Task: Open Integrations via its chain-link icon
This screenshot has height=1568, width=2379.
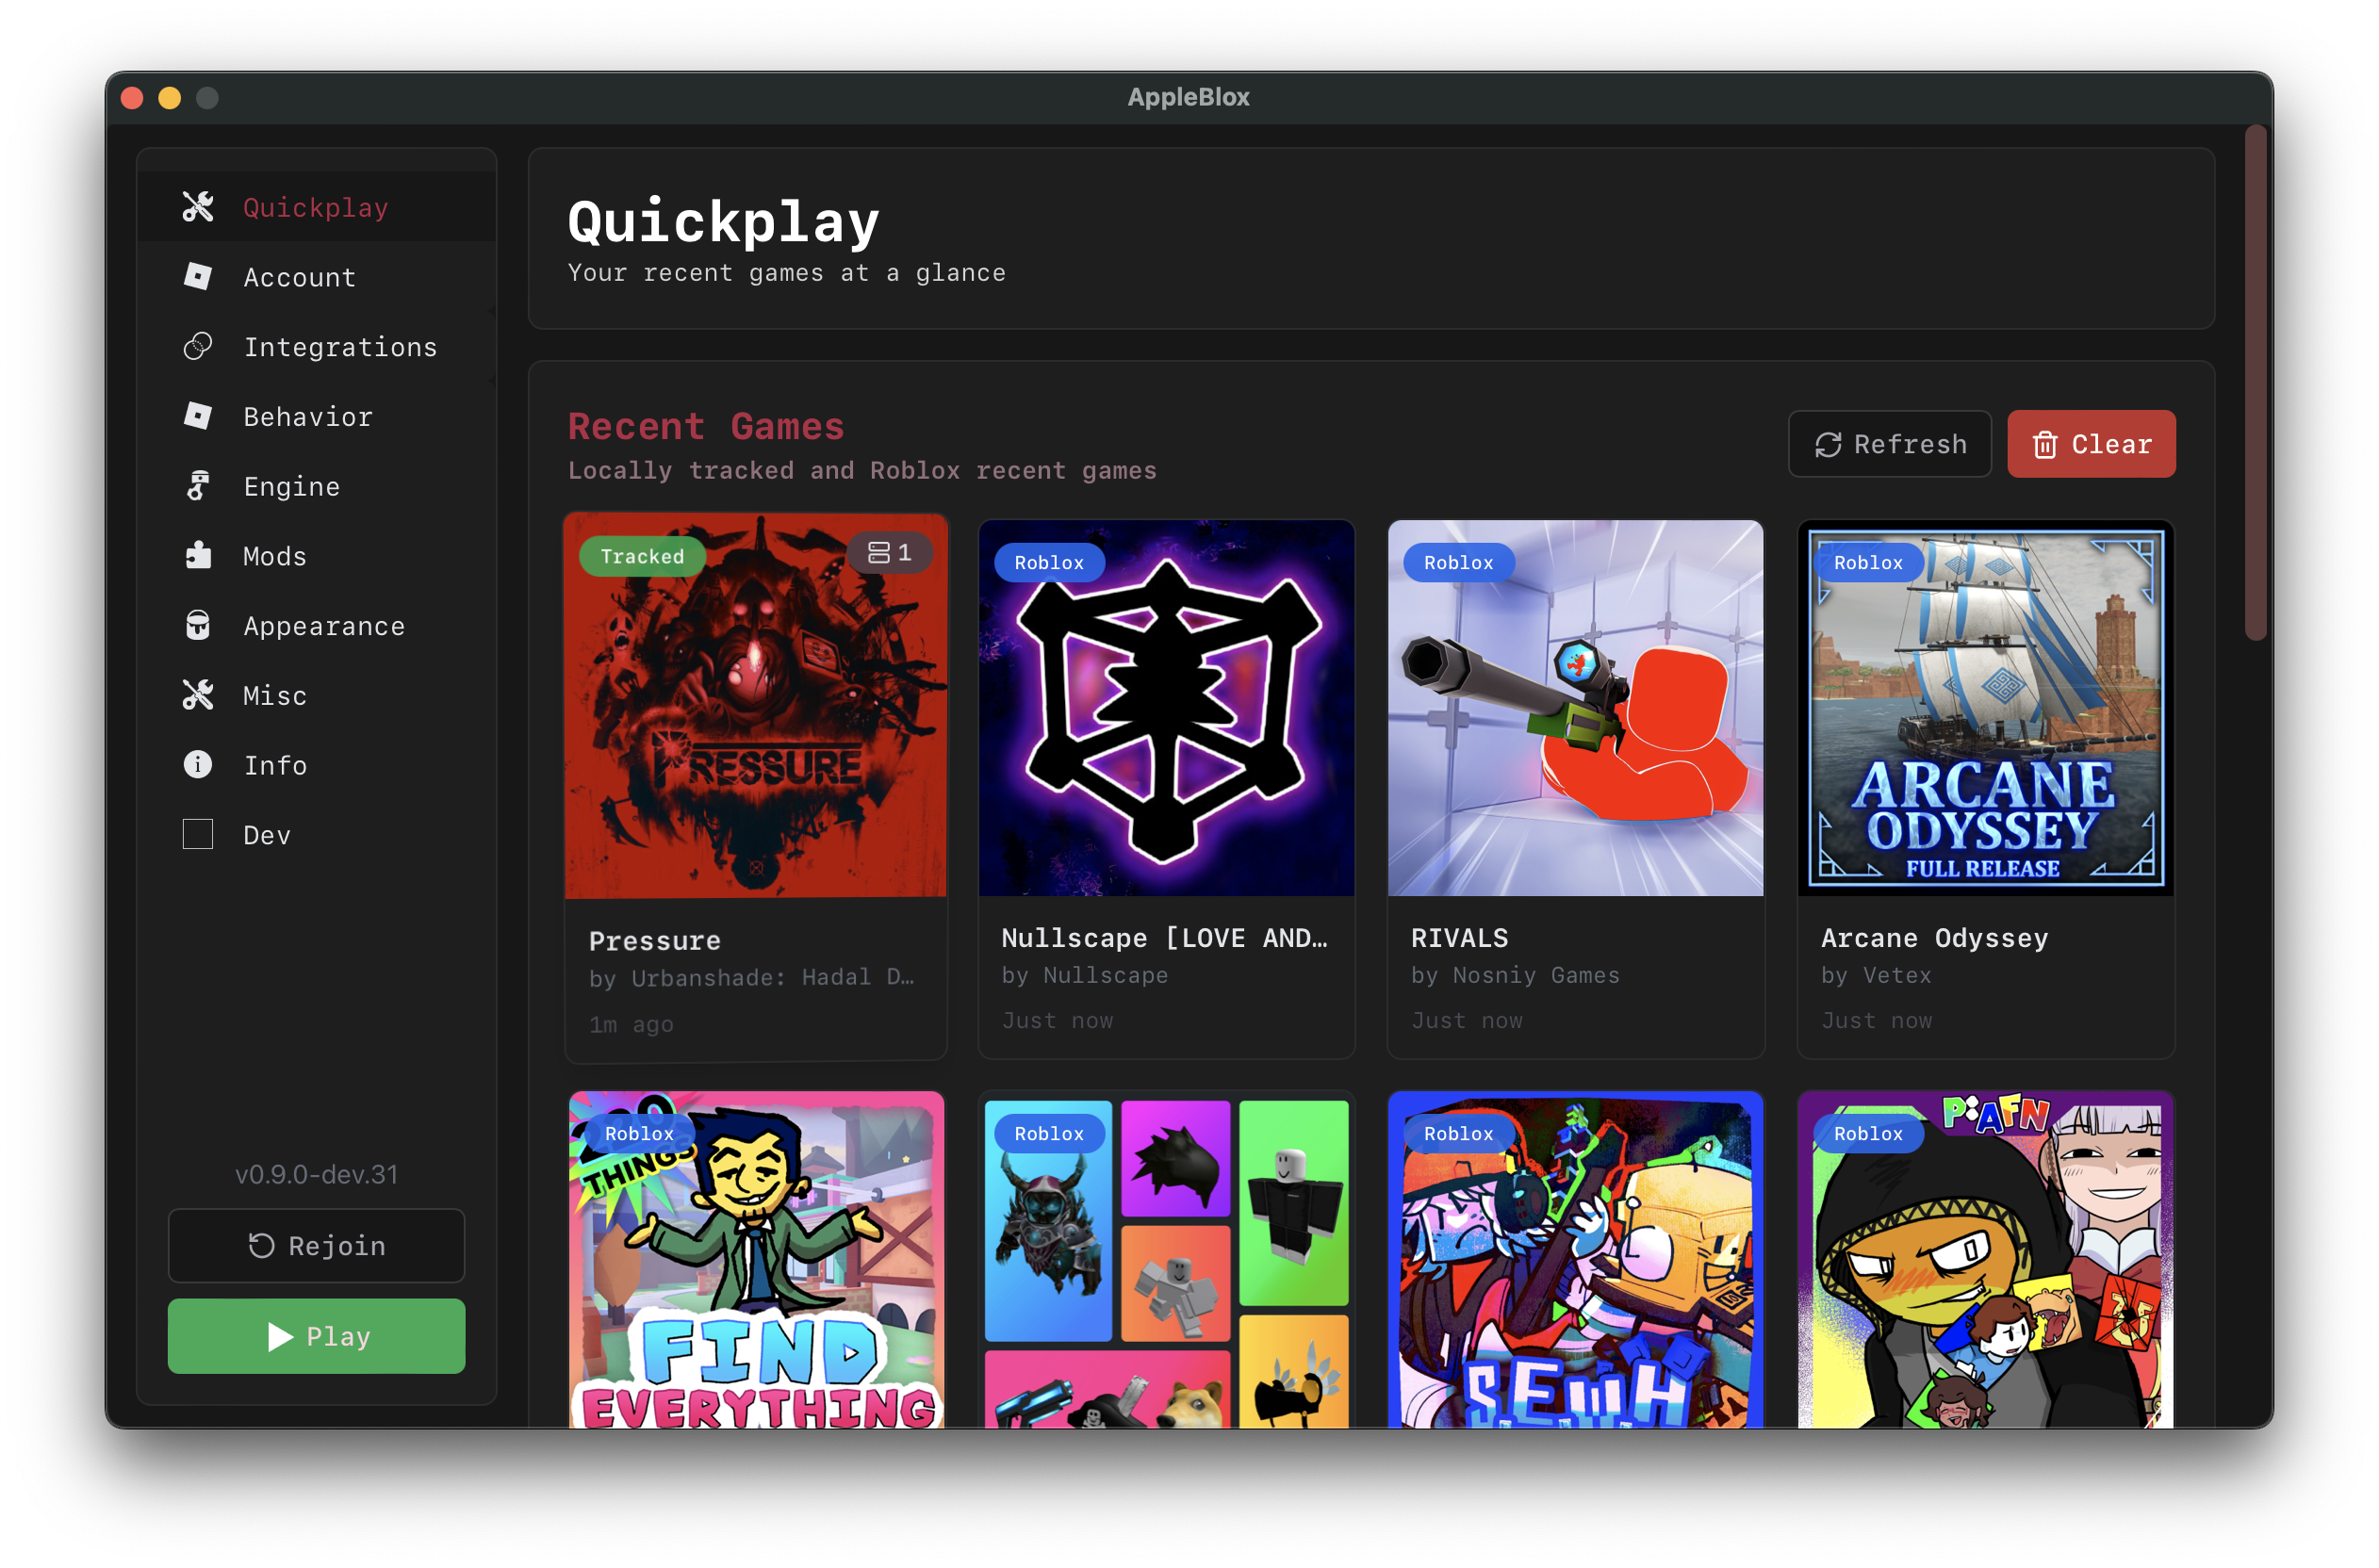Action: click(x=197, y=346)
